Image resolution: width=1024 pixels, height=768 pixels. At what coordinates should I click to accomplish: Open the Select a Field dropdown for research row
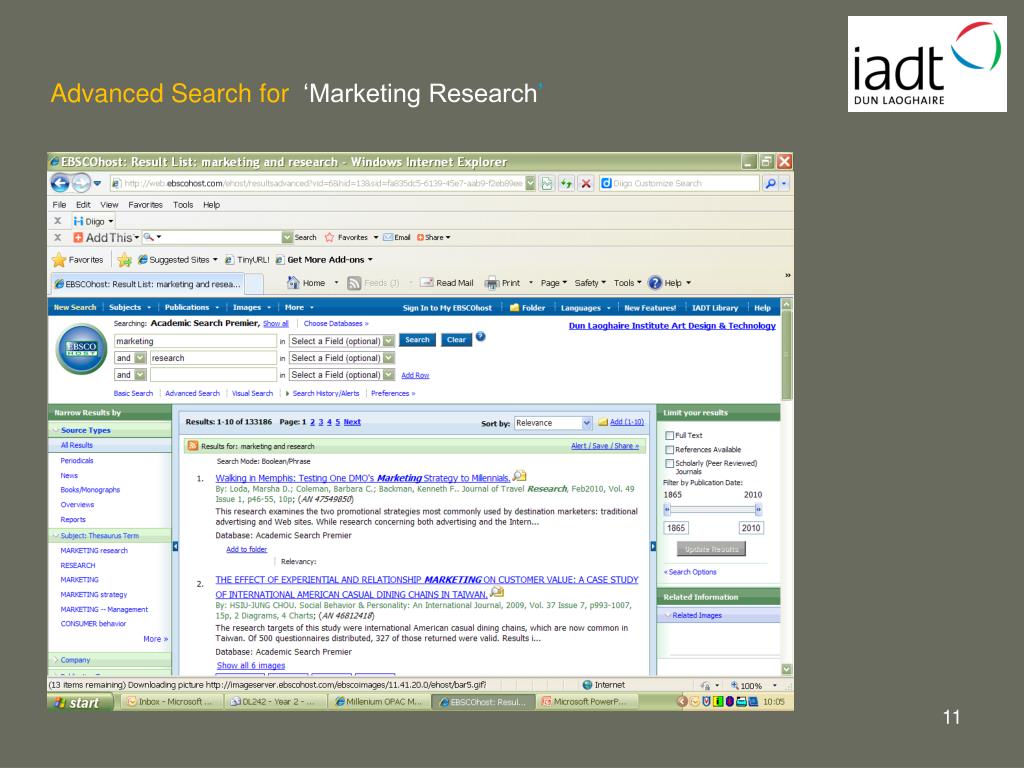click(x=389, y=358)
